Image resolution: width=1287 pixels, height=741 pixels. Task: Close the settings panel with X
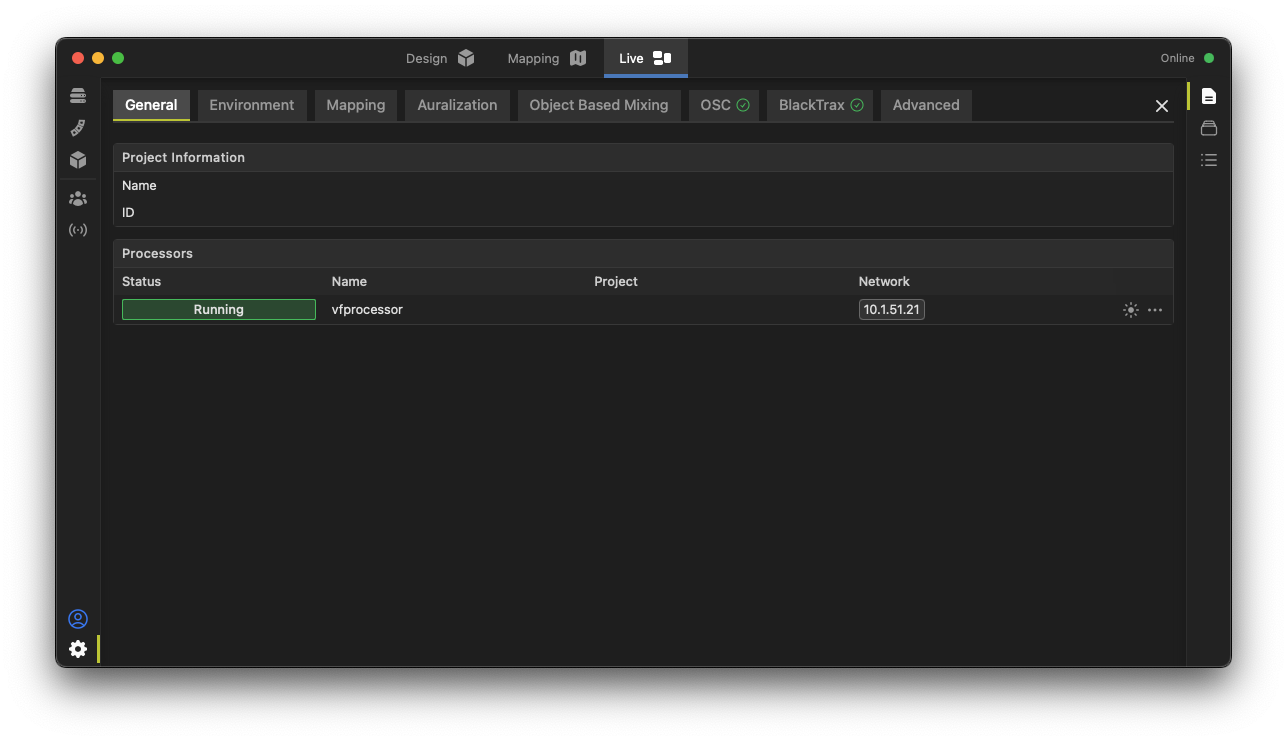click(1161, 106)
